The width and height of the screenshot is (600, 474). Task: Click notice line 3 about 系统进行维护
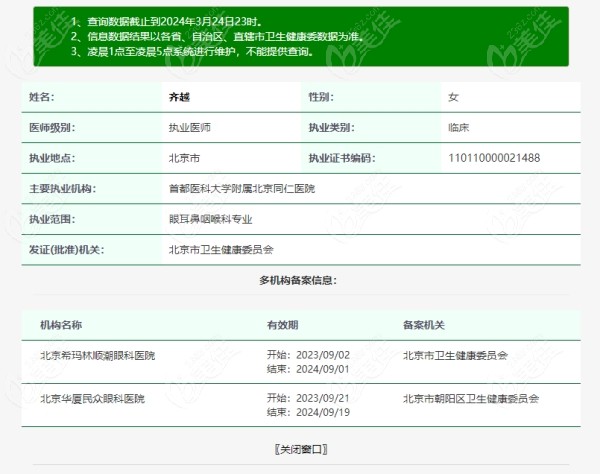(x=192, y=52)
